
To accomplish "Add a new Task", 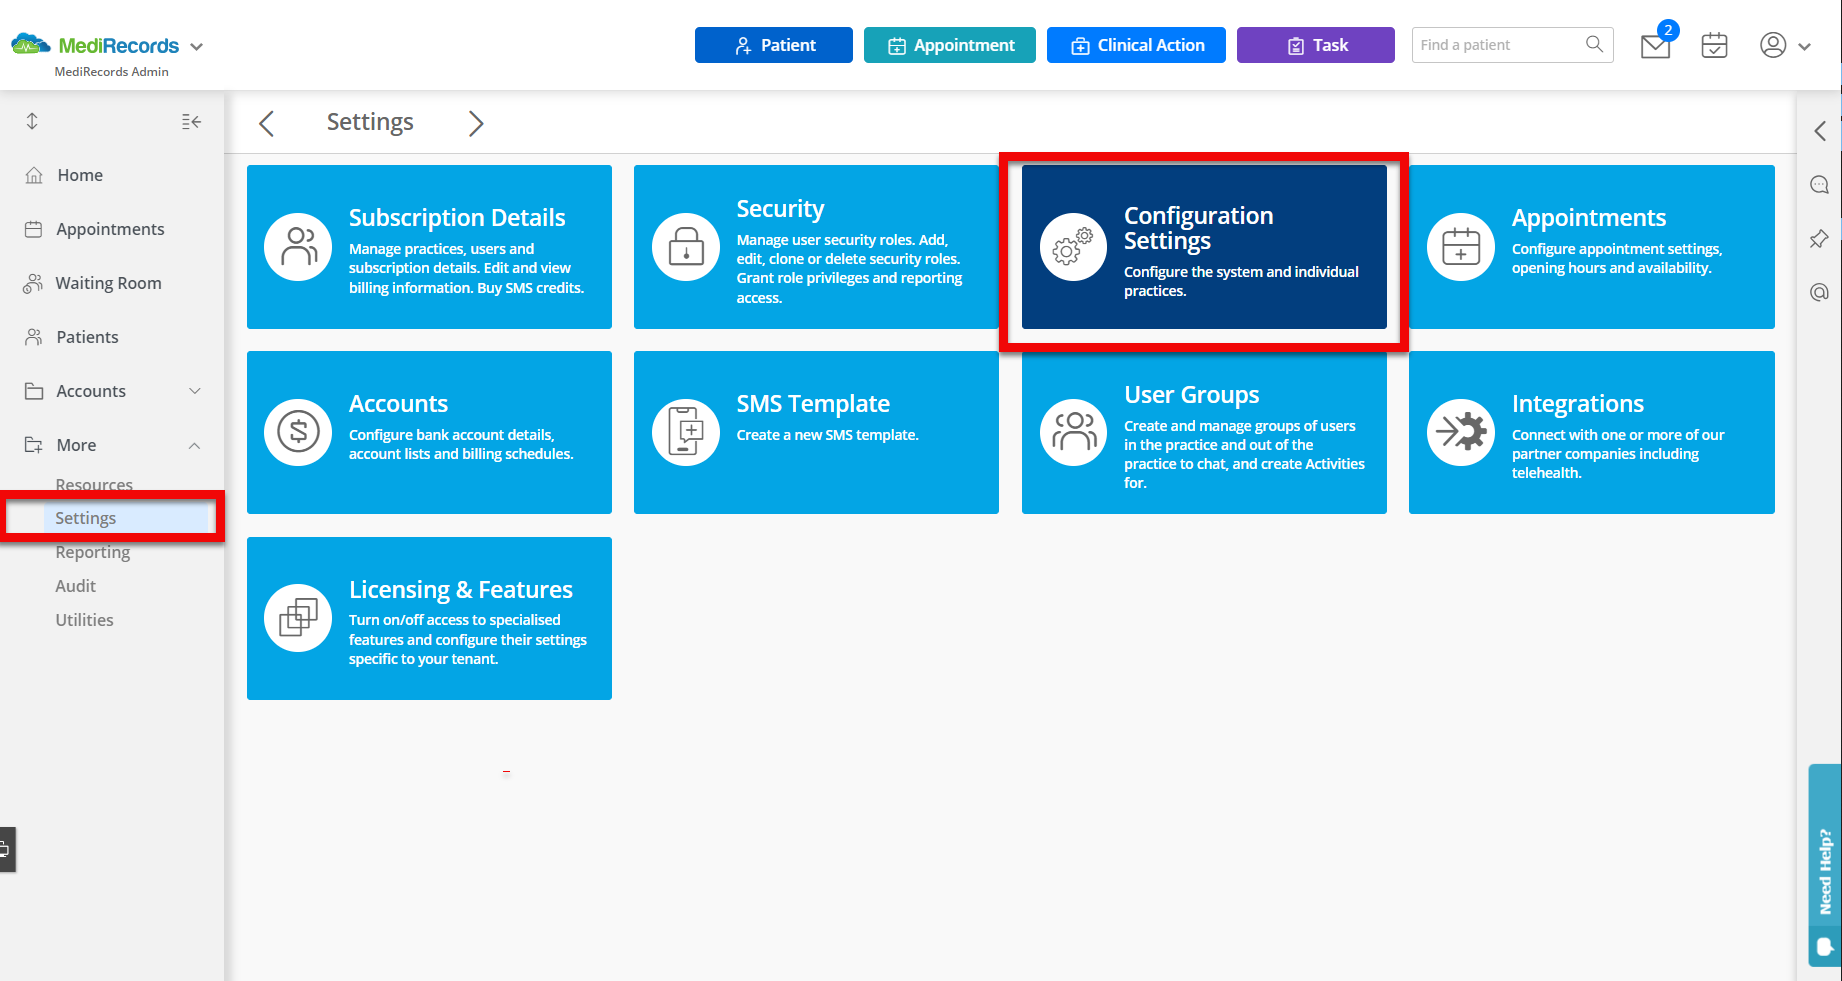I will [x=1315, y=45].
